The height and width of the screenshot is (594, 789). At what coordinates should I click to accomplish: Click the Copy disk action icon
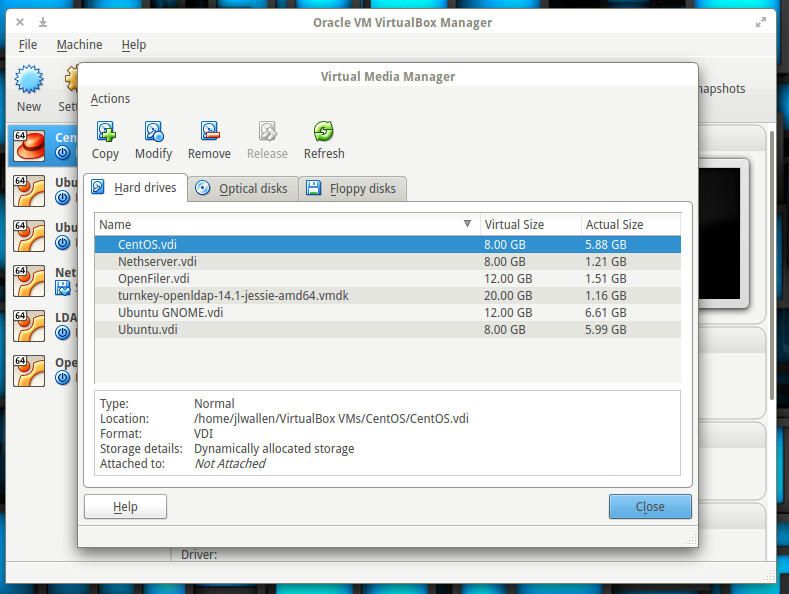click(106, 131)
